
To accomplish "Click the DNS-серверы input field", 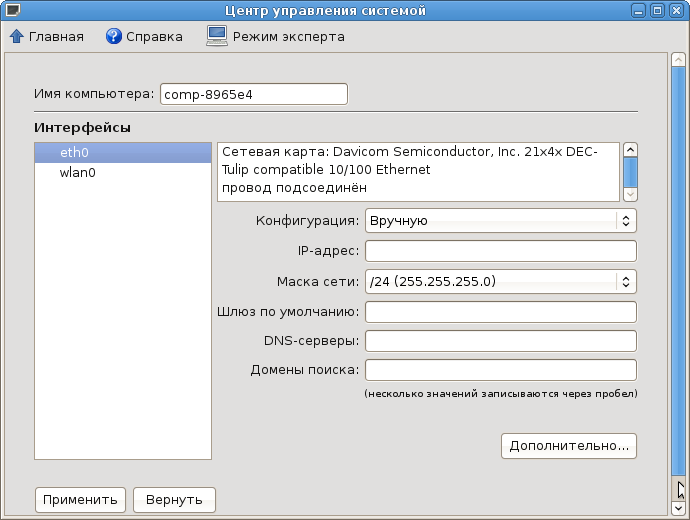I will click(x=501, y=341).
